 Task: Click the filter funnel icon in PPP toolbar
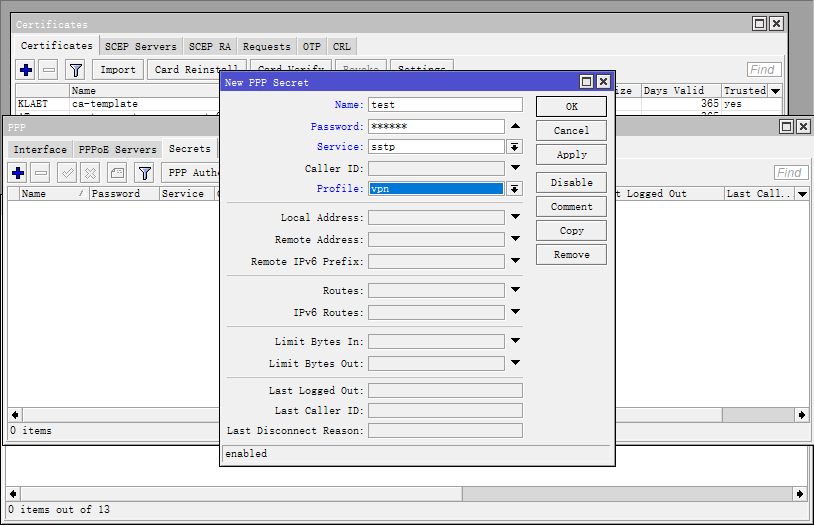(x=144, y=173)
